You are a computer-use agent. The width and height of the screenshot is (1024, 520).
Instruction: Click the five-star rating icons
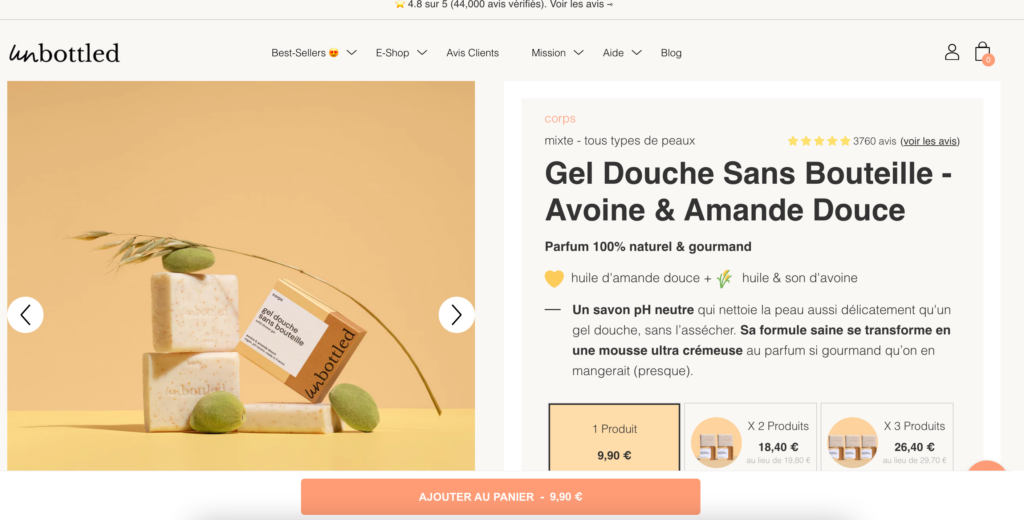(818, 141)
